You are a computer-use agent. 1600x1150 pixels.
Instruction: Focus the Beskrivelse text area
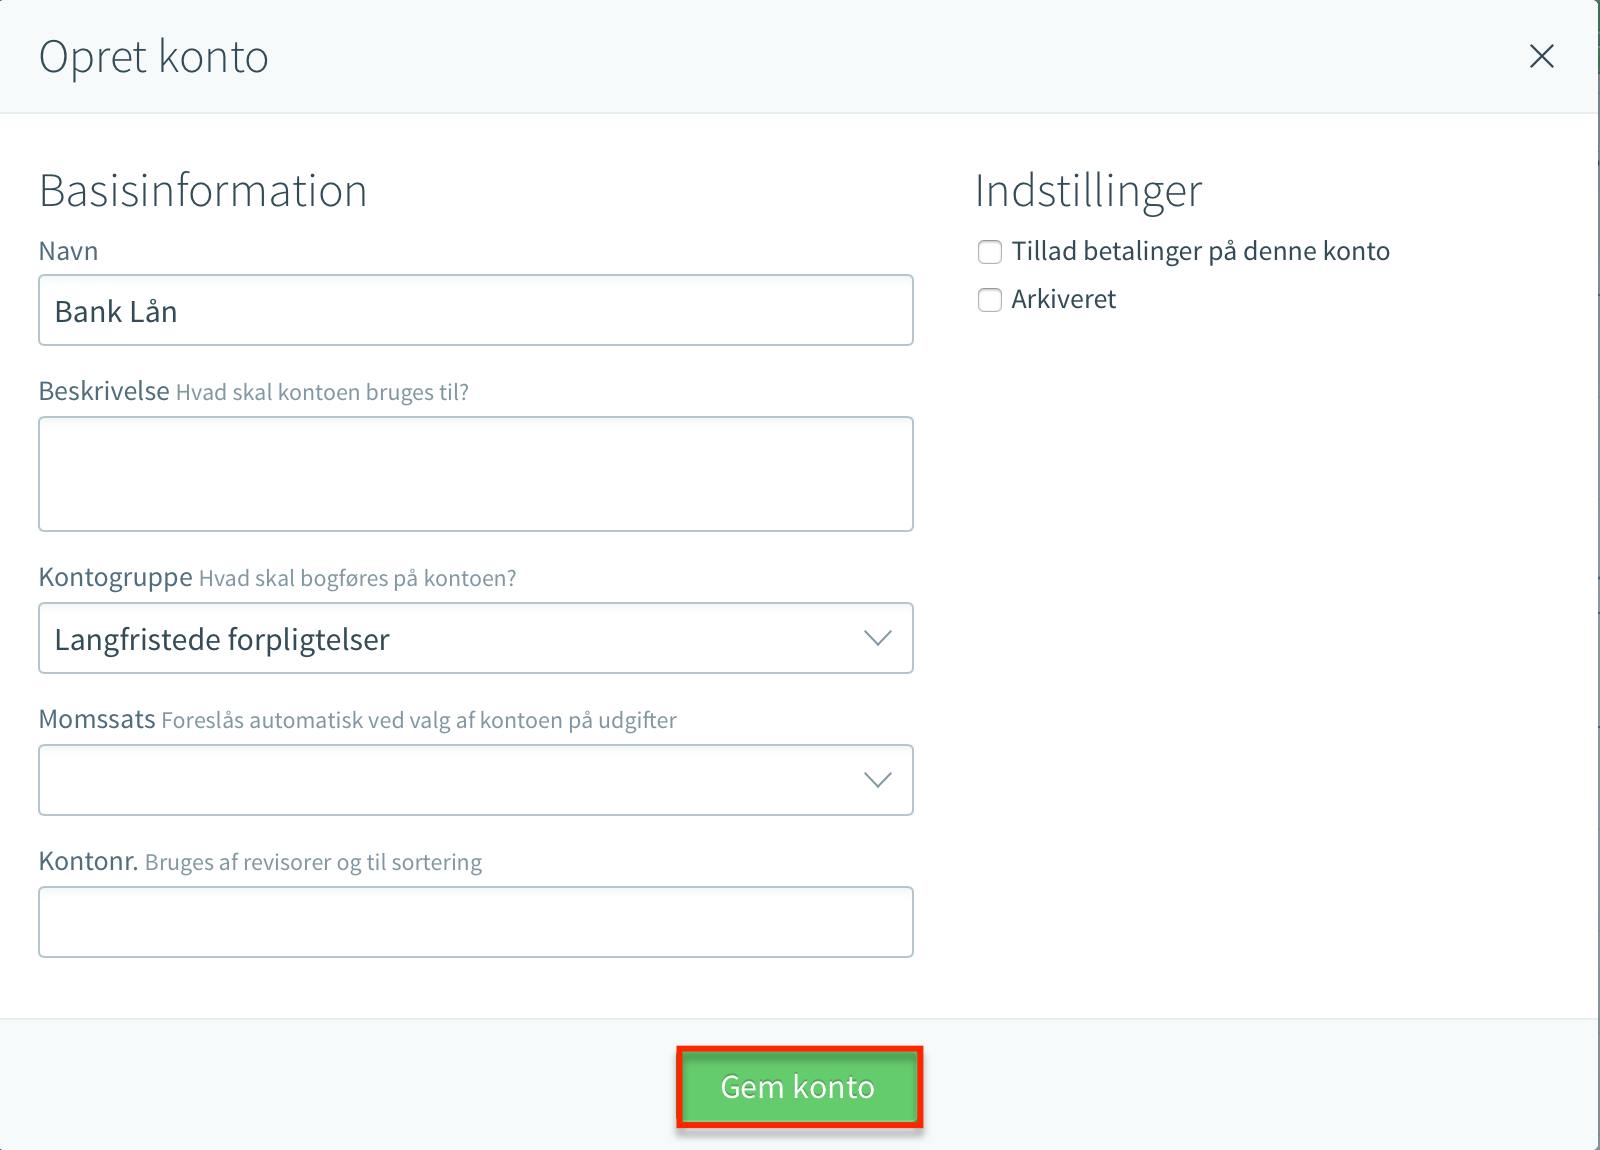coord(476,474)
